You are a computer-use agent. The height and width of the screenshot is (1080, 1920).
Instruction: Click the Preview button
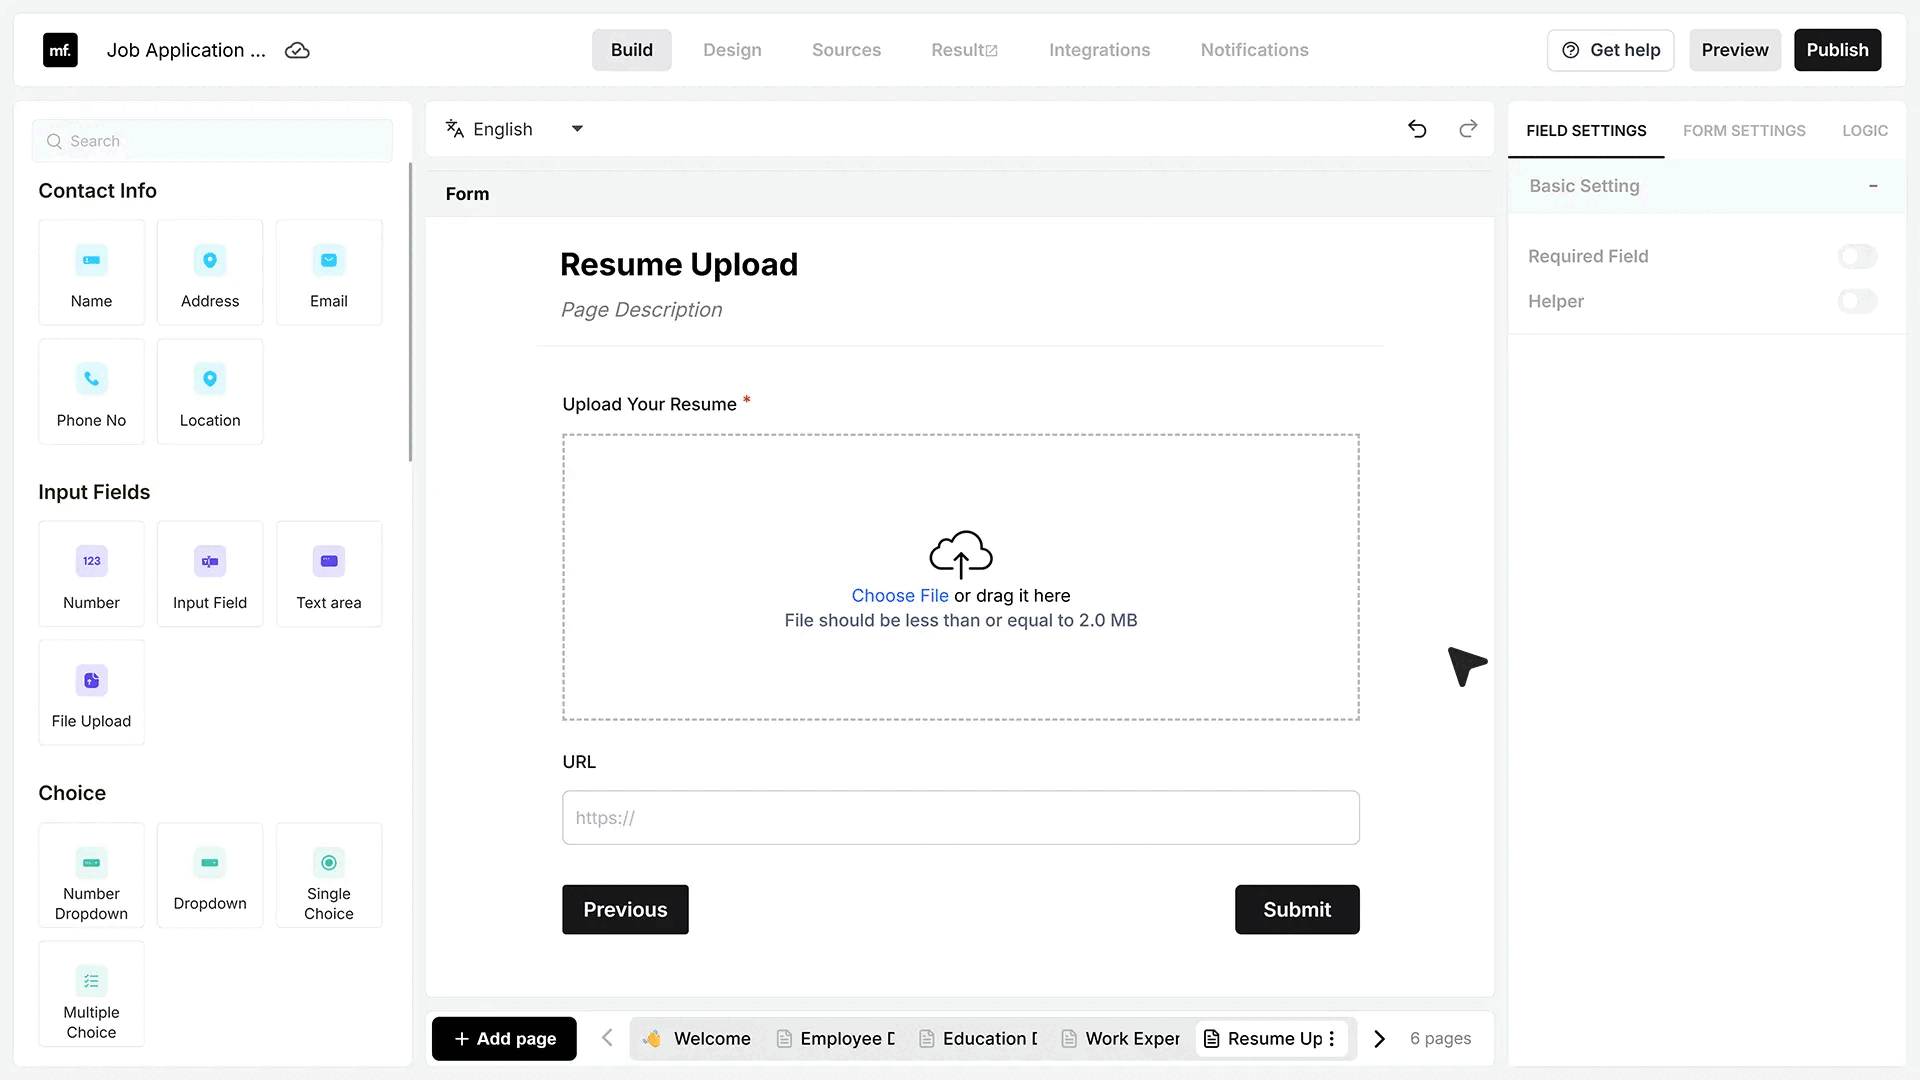tap(1735, 50)
